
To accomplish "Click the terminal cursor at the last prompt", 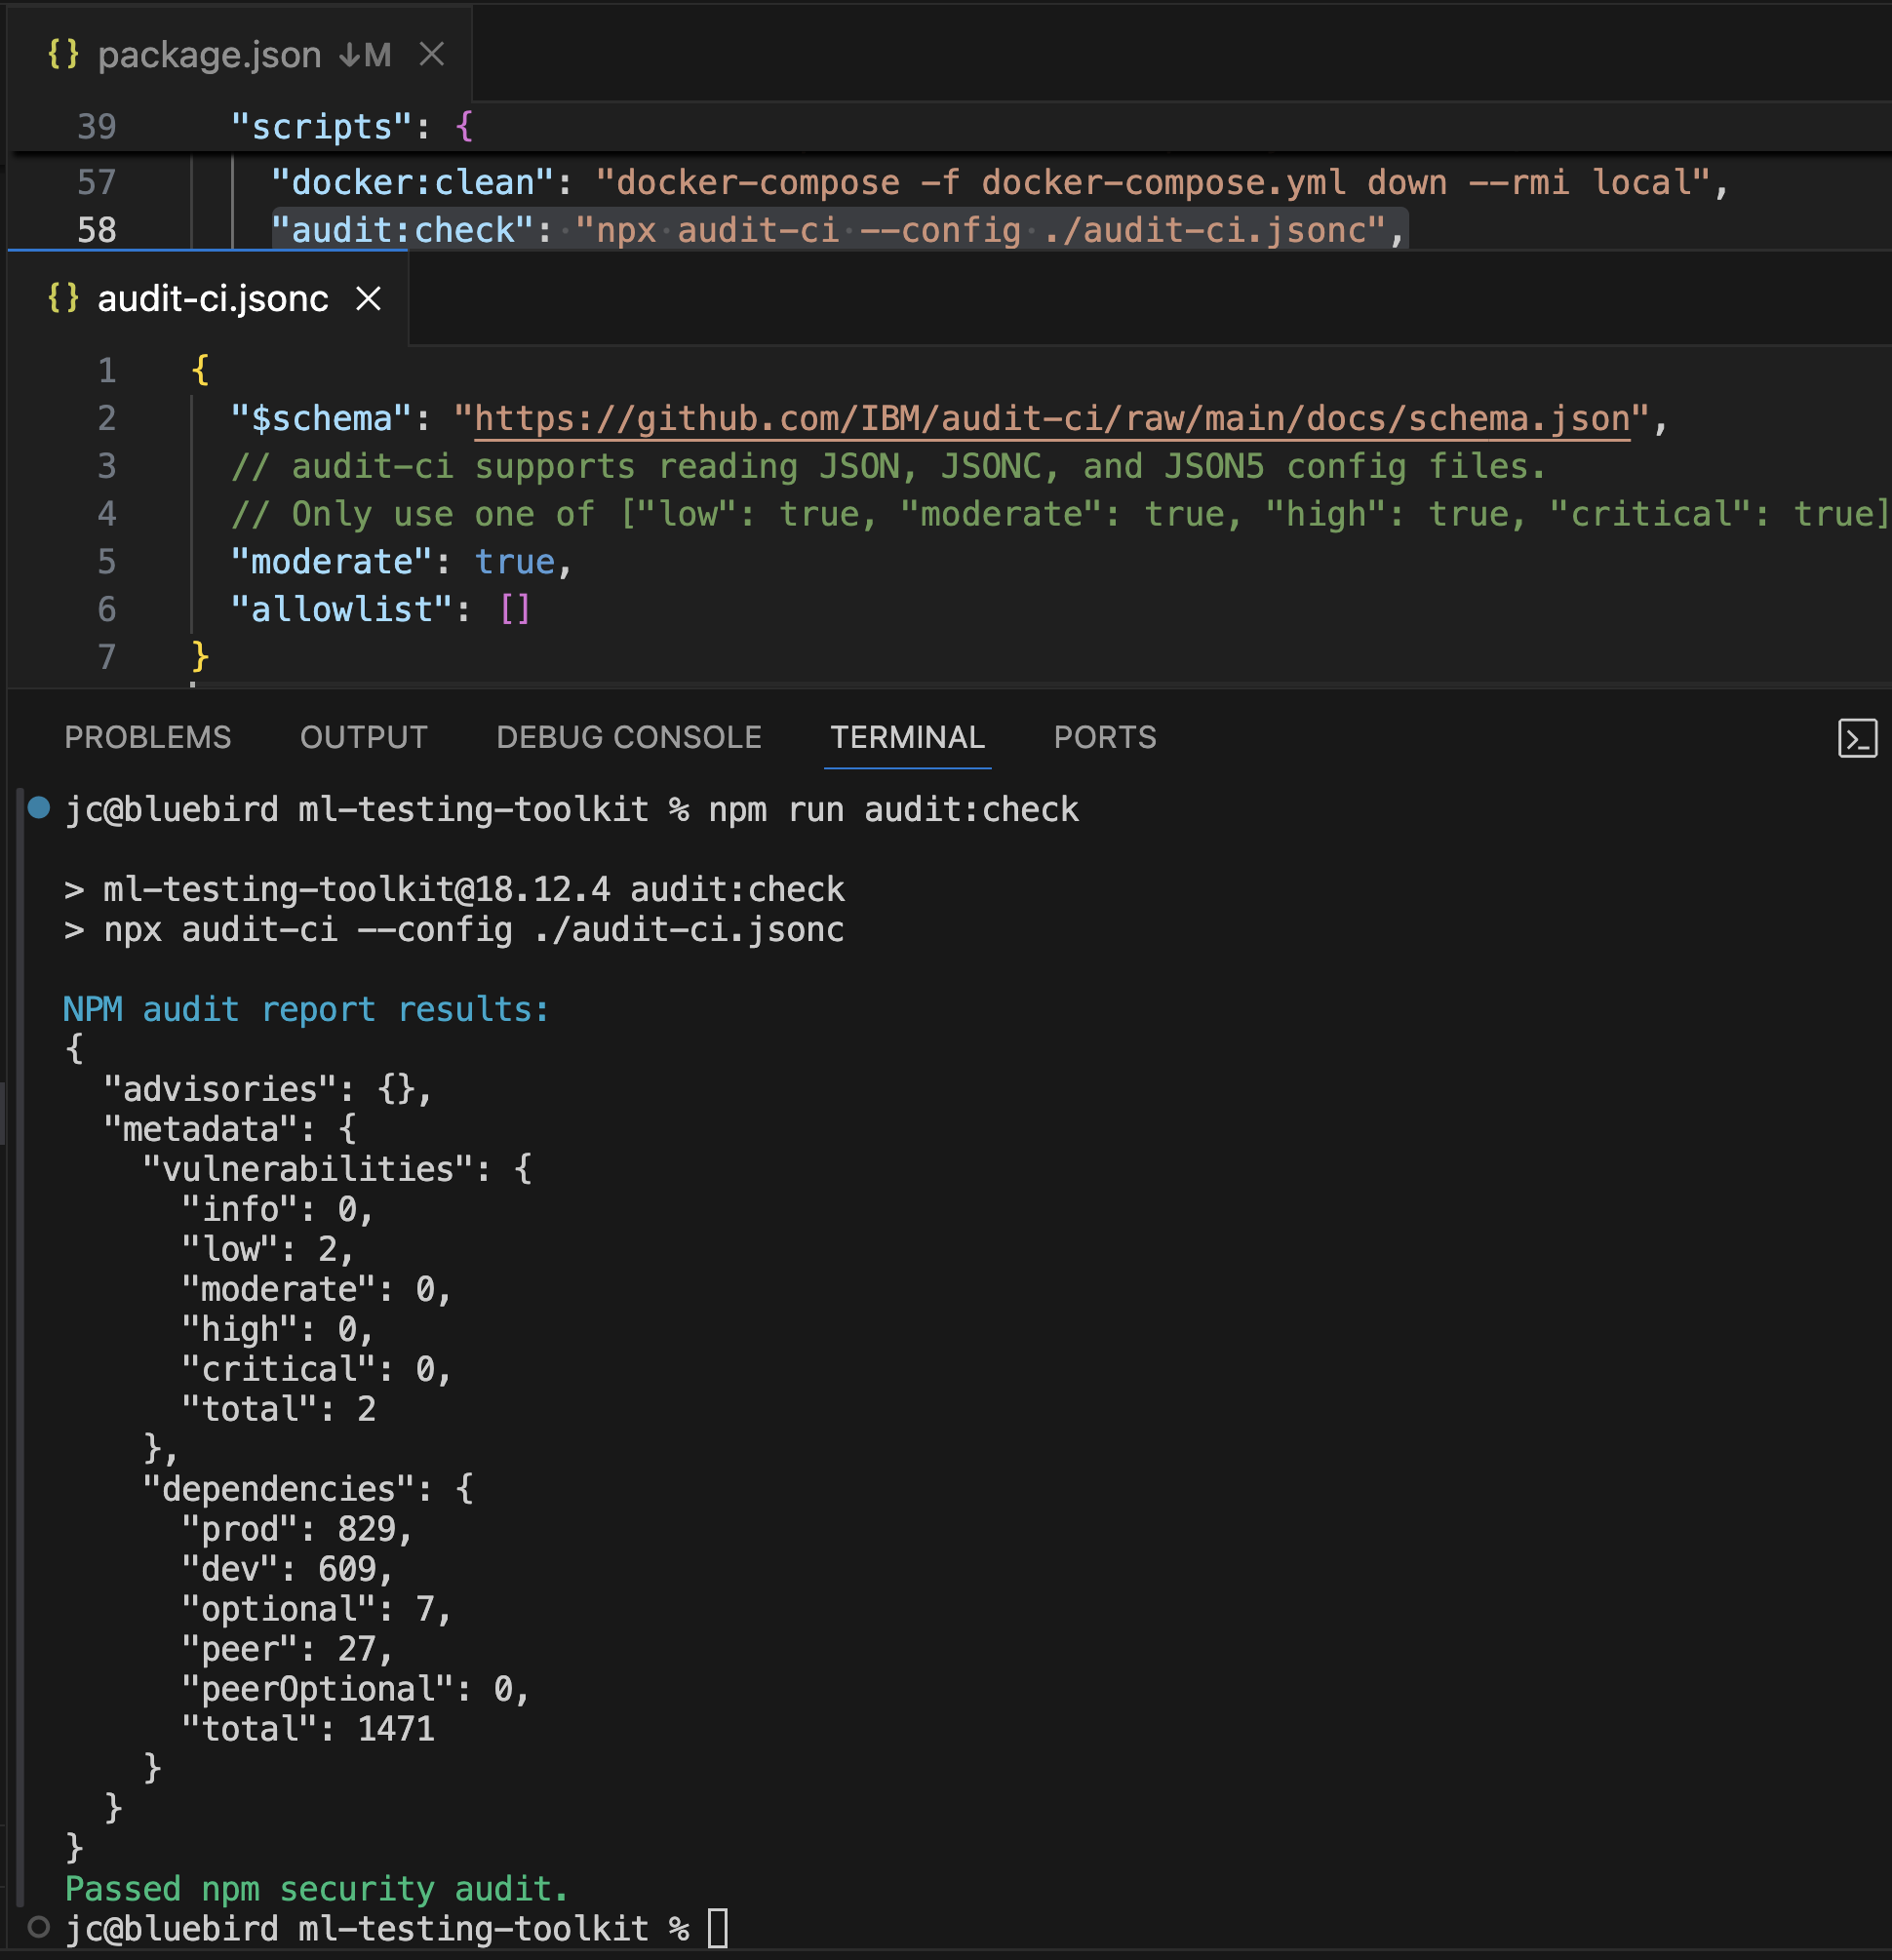I will click(x=718, y=1928).
